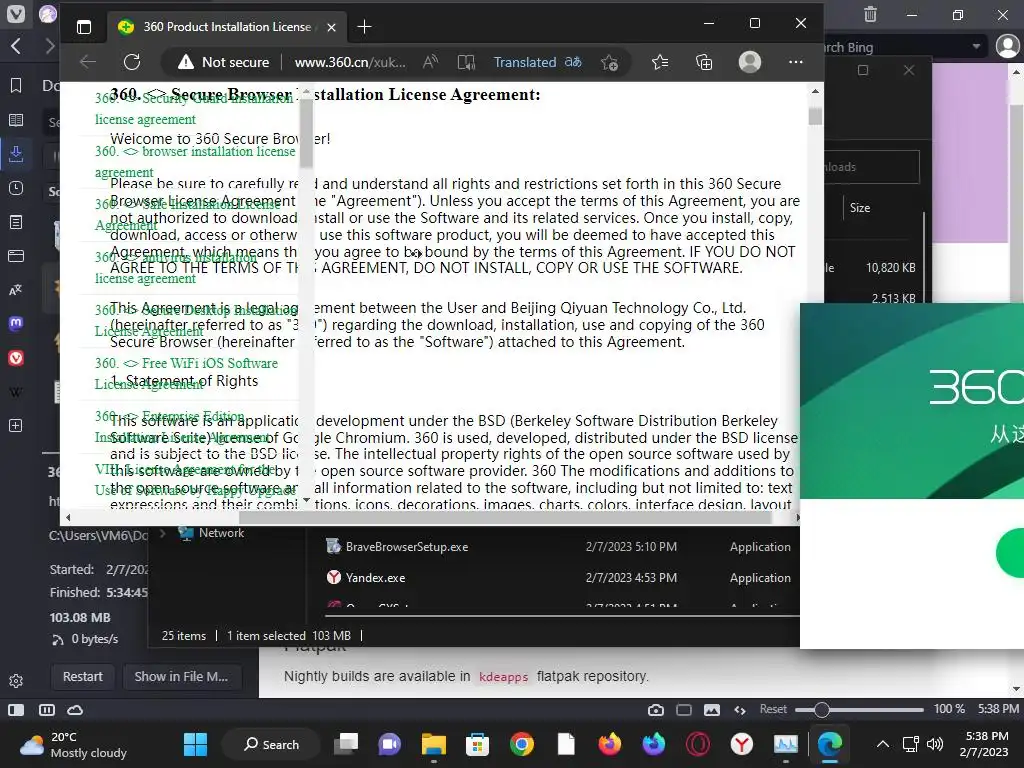Image resolution: width=1024 pixels, height=768 pixels.
Task: Toggle Vivaldi panel visibility in status bar
Action: [16, 710]
